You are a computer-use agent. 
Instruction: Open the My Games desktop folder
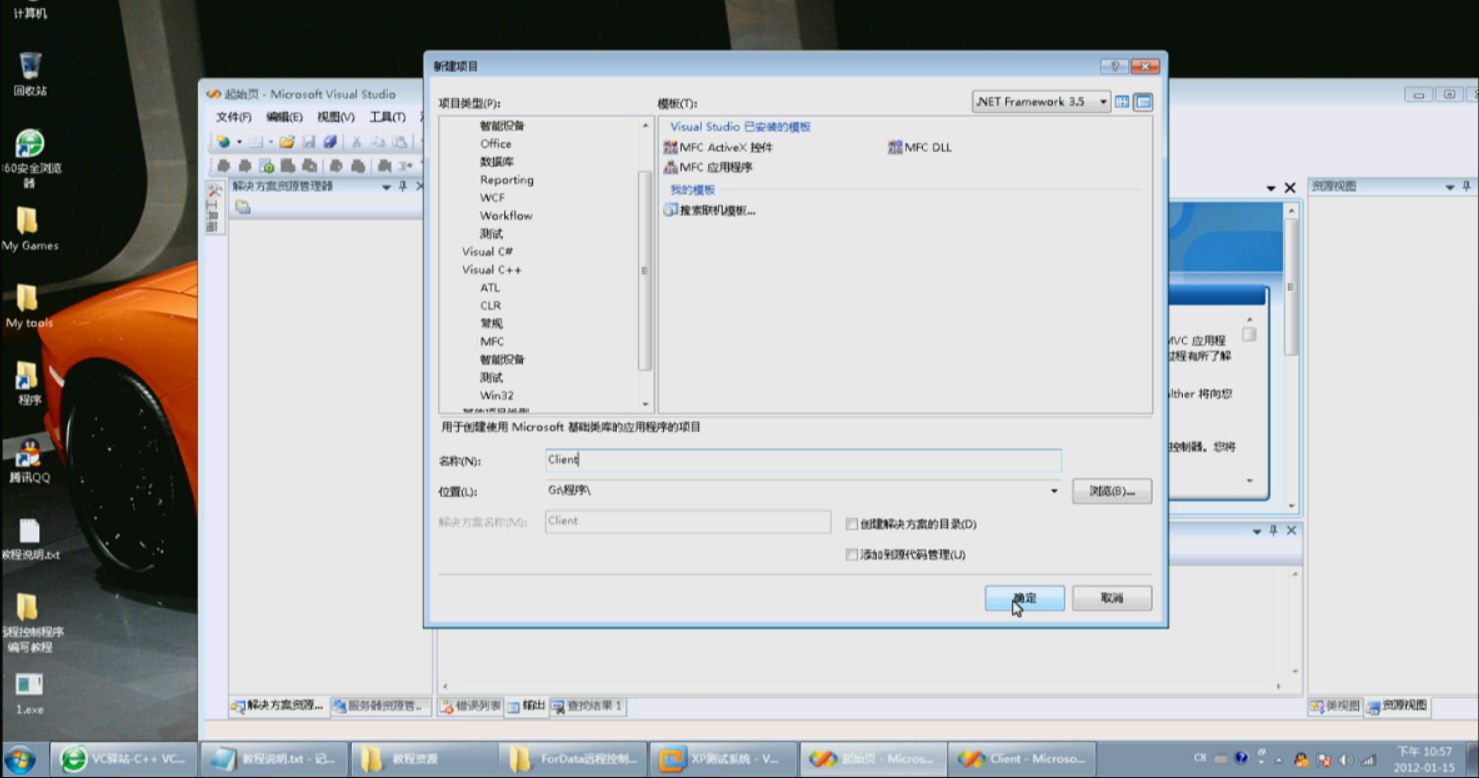30,229
